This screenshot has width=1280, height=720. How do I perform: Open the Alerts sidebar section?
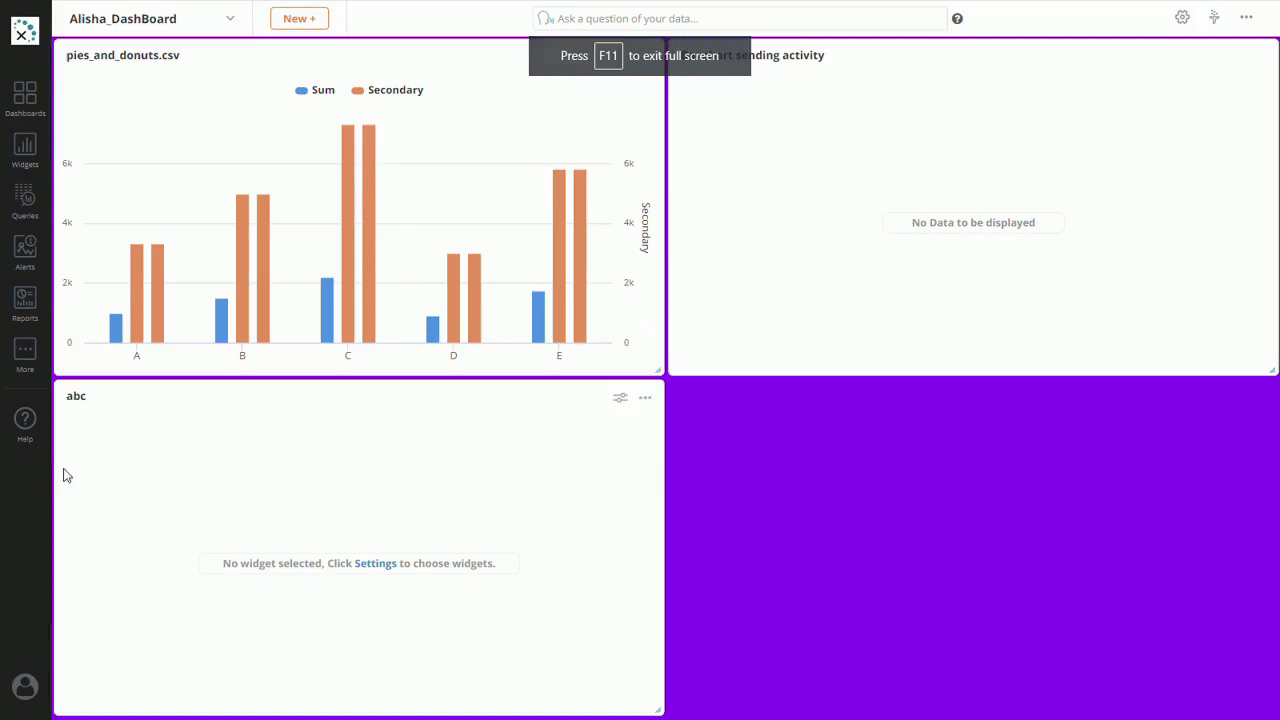[x=25, y=252]
